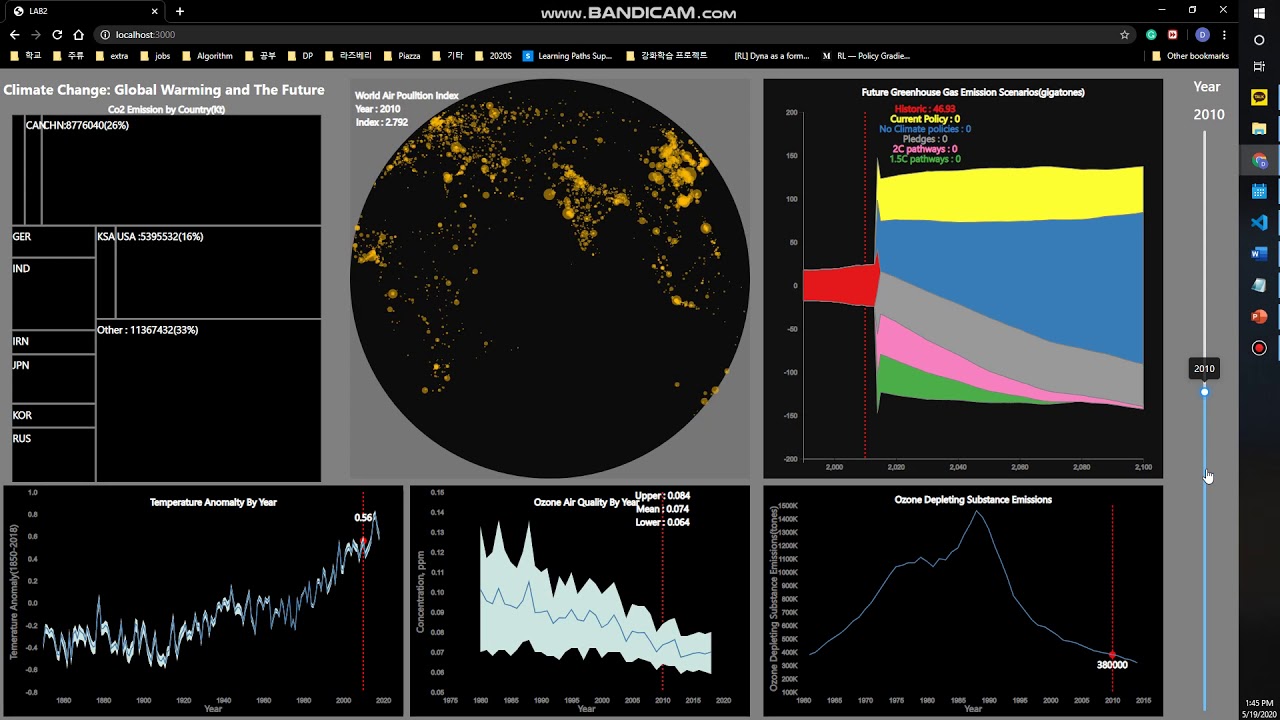Open the Algorithm bookmark folder
Image resolution: width=1280 pixels, height=720 pixels.
207,56
